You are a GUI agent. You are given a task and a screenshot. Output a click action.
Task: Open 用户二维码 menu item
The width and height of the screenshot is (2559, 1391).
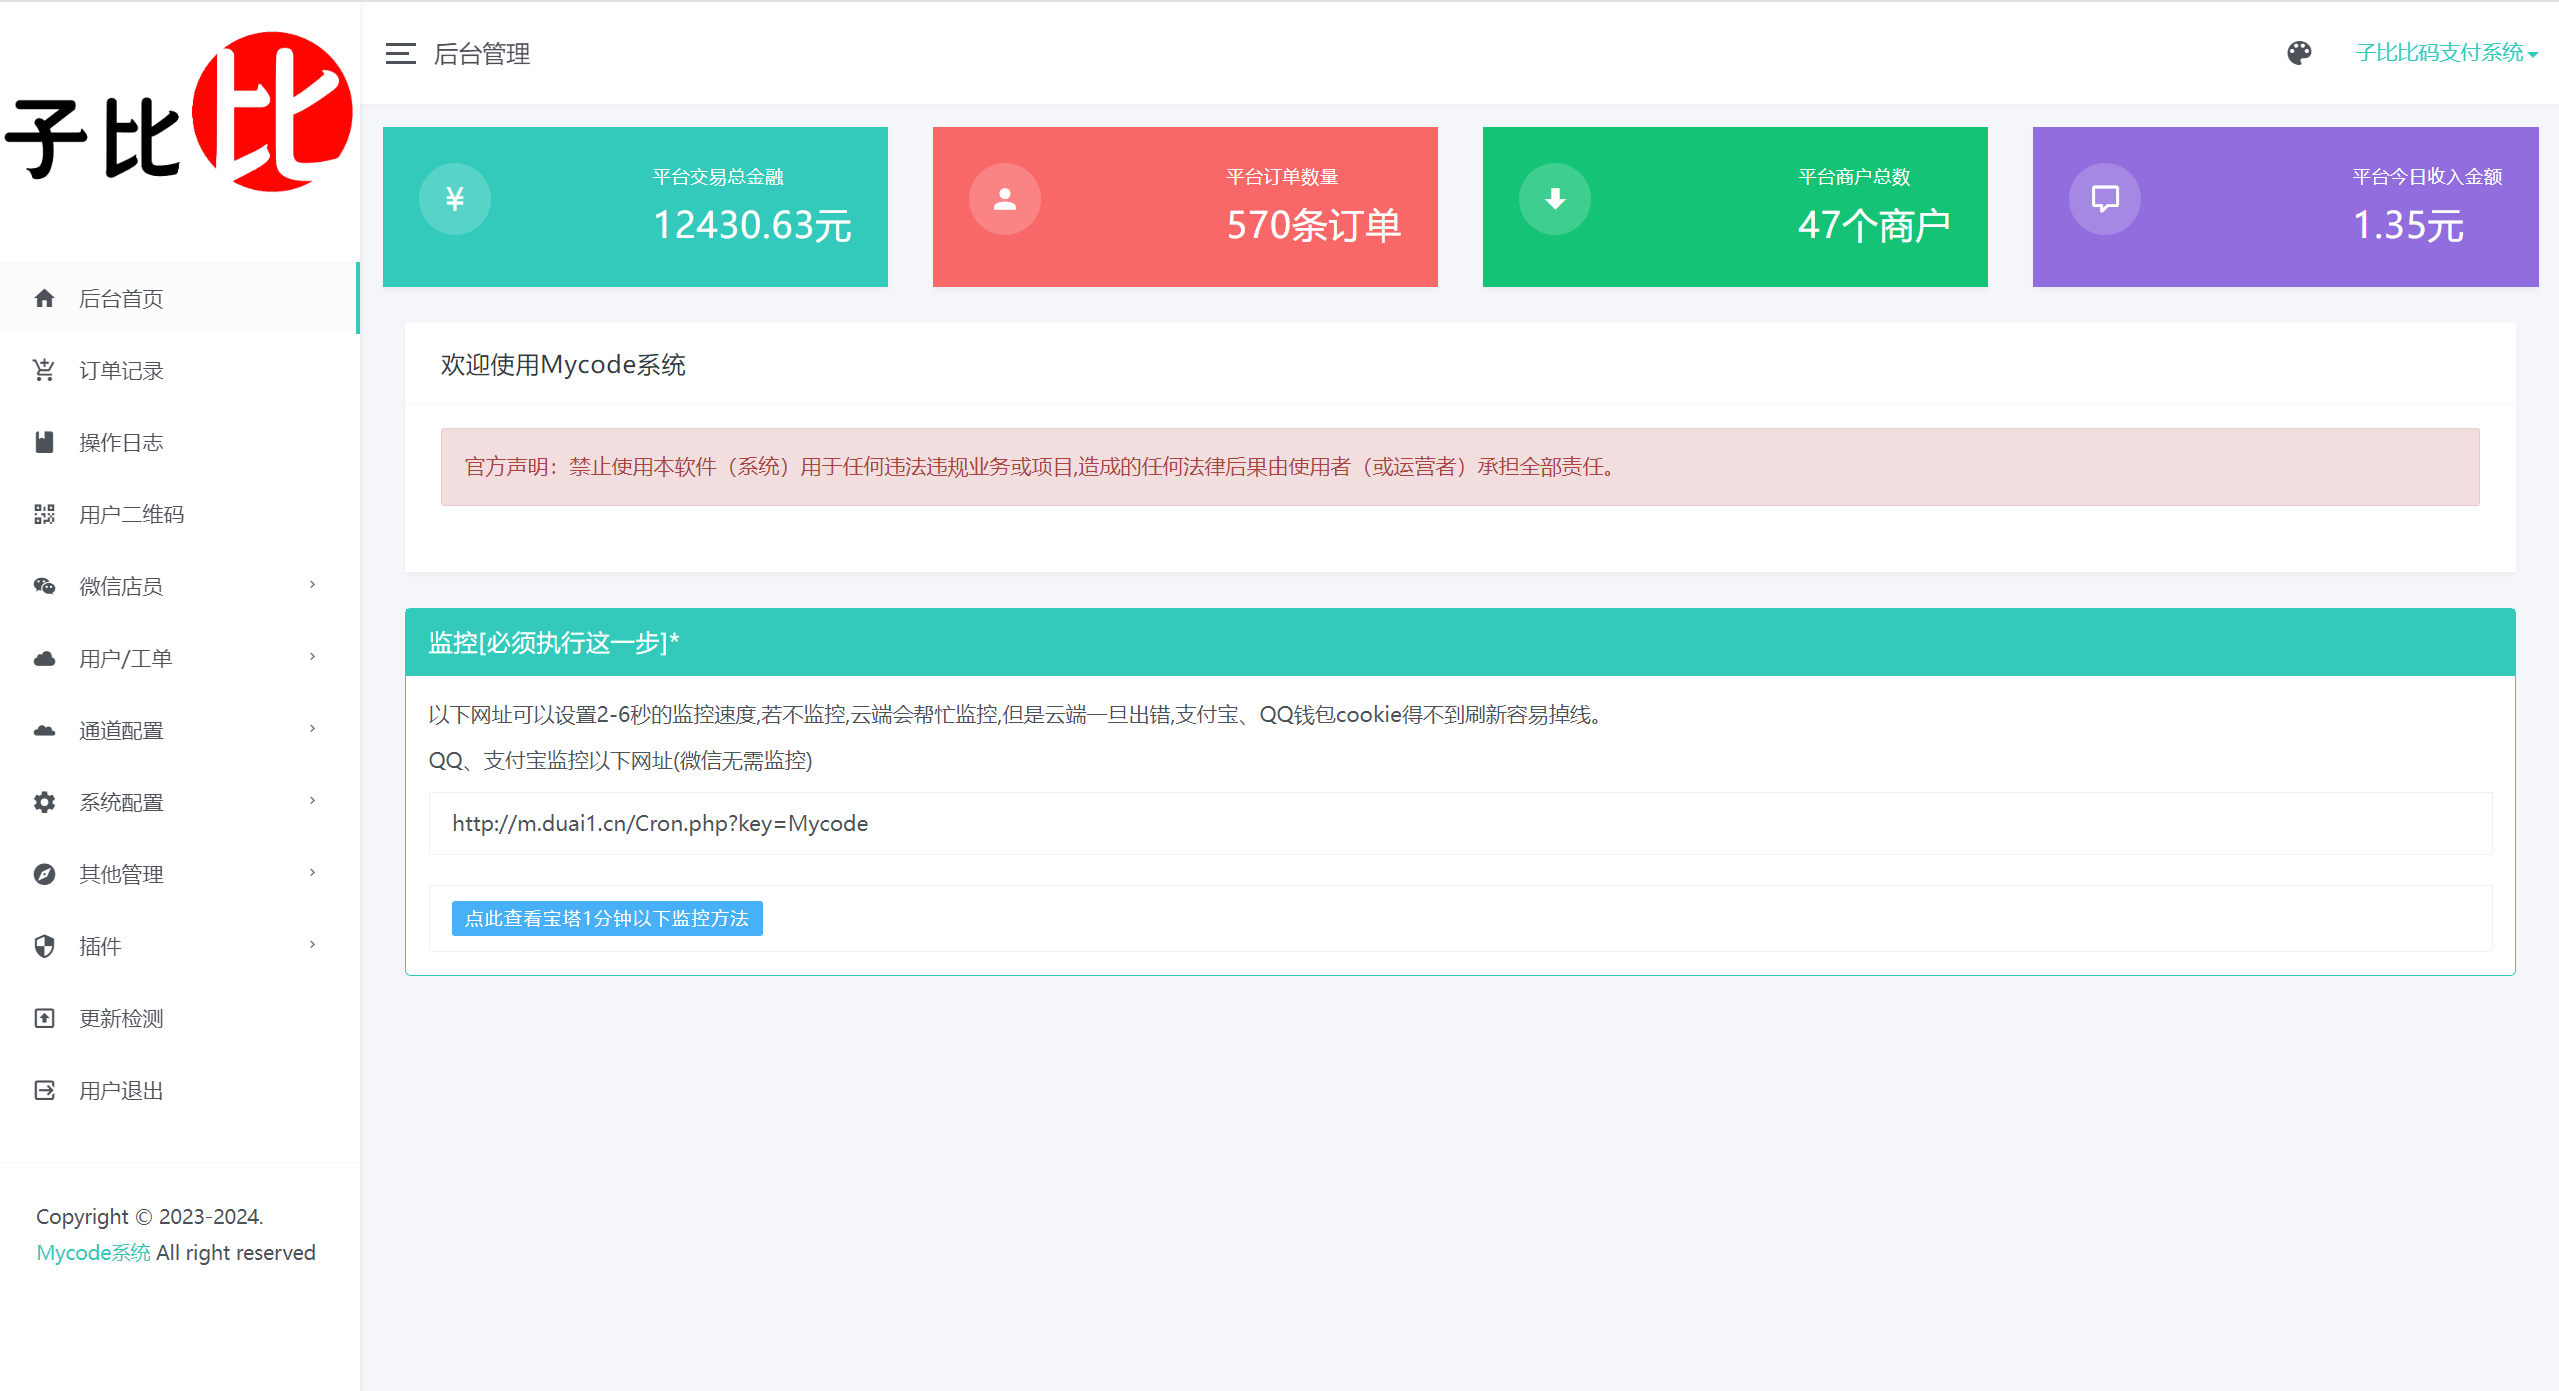click(179, 514)
